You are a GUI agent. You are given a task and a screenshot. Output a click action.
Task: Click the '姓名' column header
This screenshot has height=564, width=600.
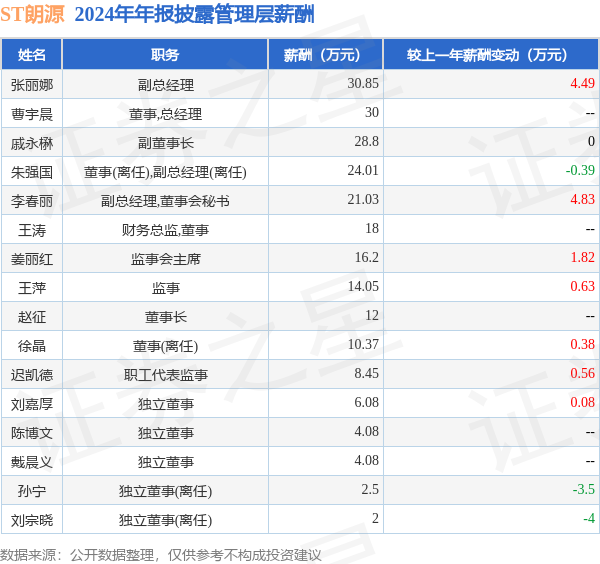32,55
